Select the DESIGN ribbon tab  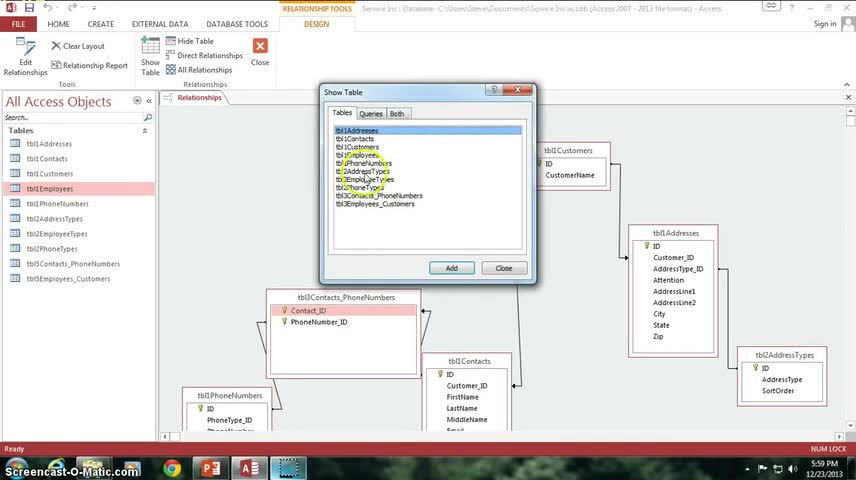coord(317,24)
